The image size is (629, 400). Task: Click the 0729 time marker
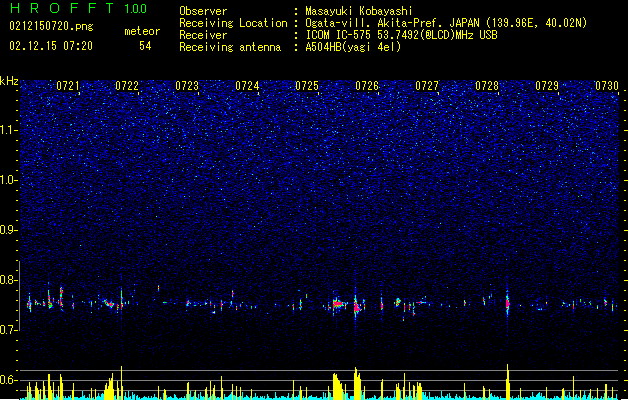click(x=547, y=86)
